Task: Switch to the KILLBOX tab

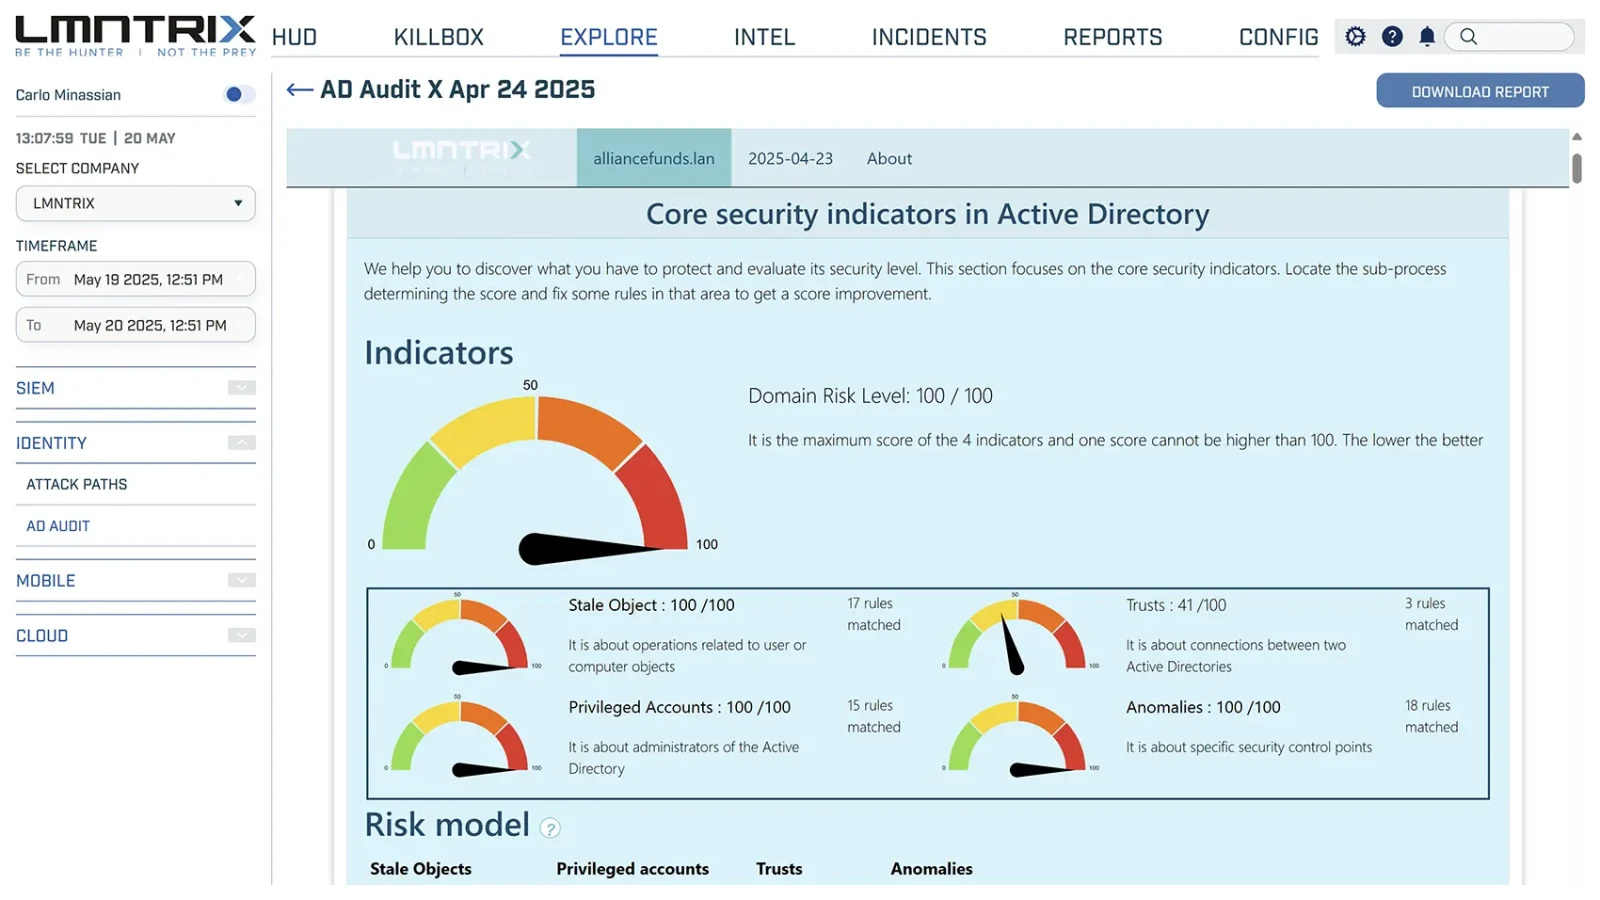Action: click(x=438, y=37)
